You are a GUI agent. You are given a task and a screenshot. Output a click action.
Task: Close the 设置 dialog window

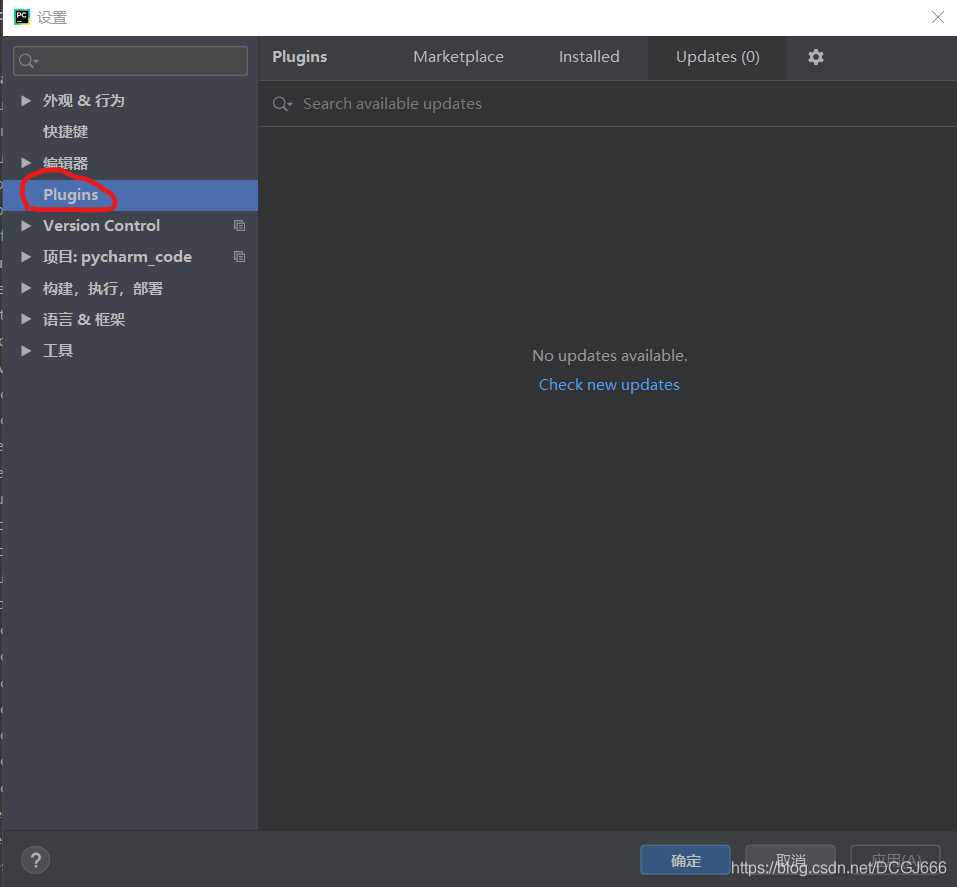coord(937,17)
